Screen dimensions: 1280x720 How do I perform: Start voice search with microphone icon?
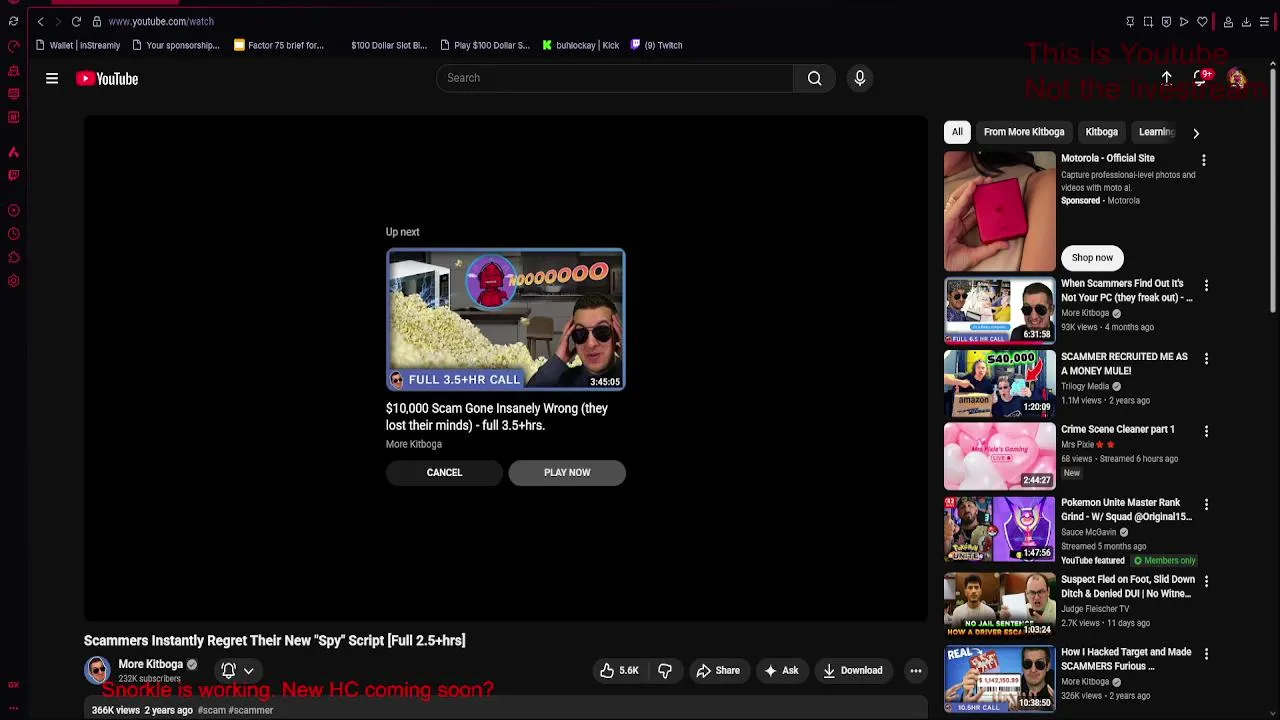click(860, 78)
